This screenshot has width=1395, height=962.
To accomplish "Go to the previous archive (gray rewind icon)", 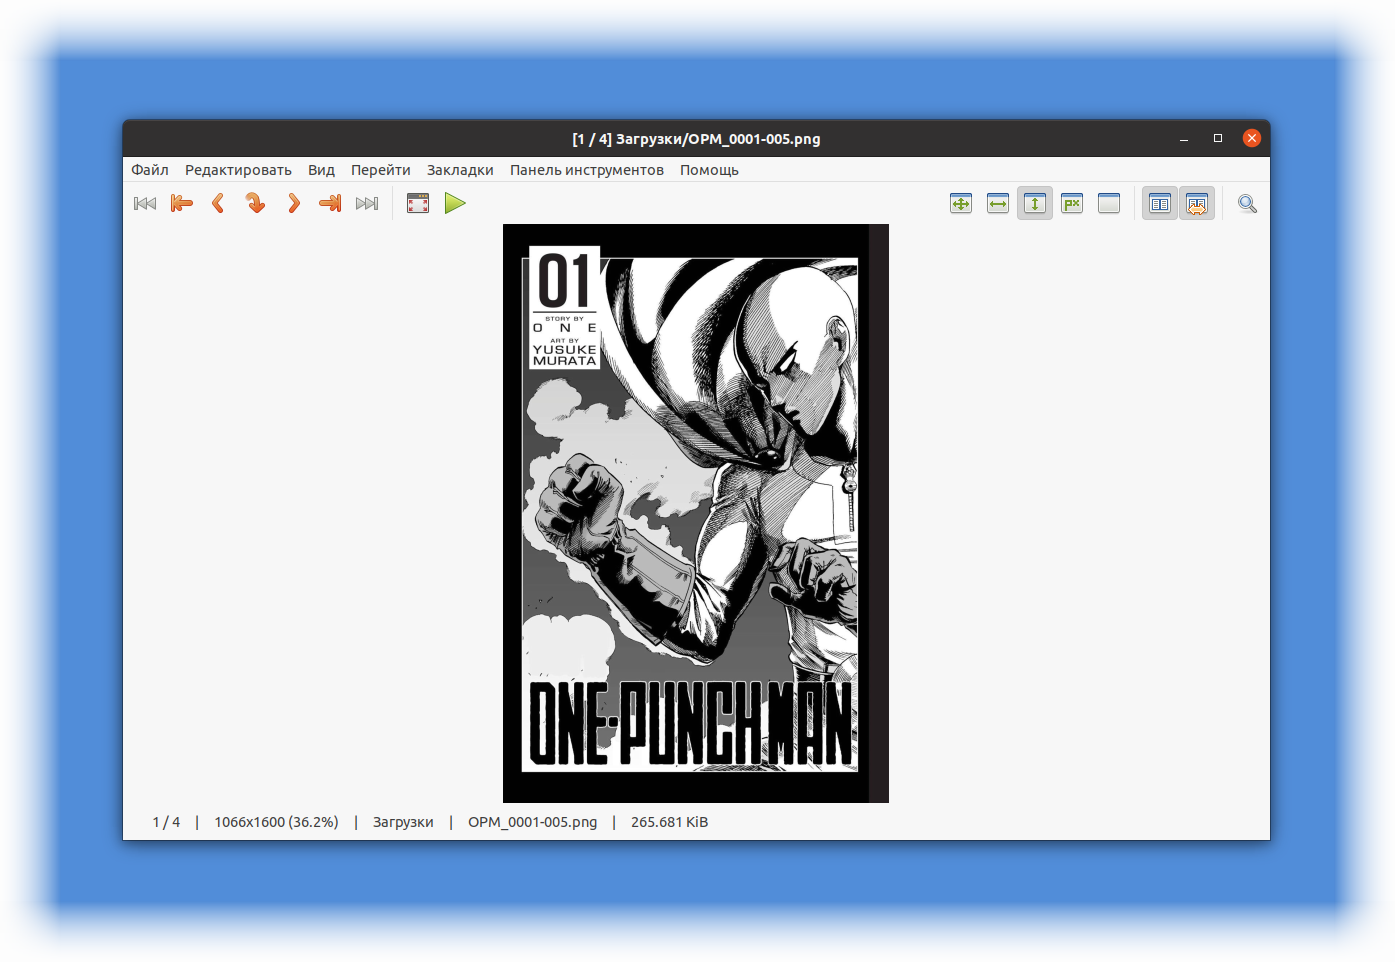I will click(x=145, y=204).
